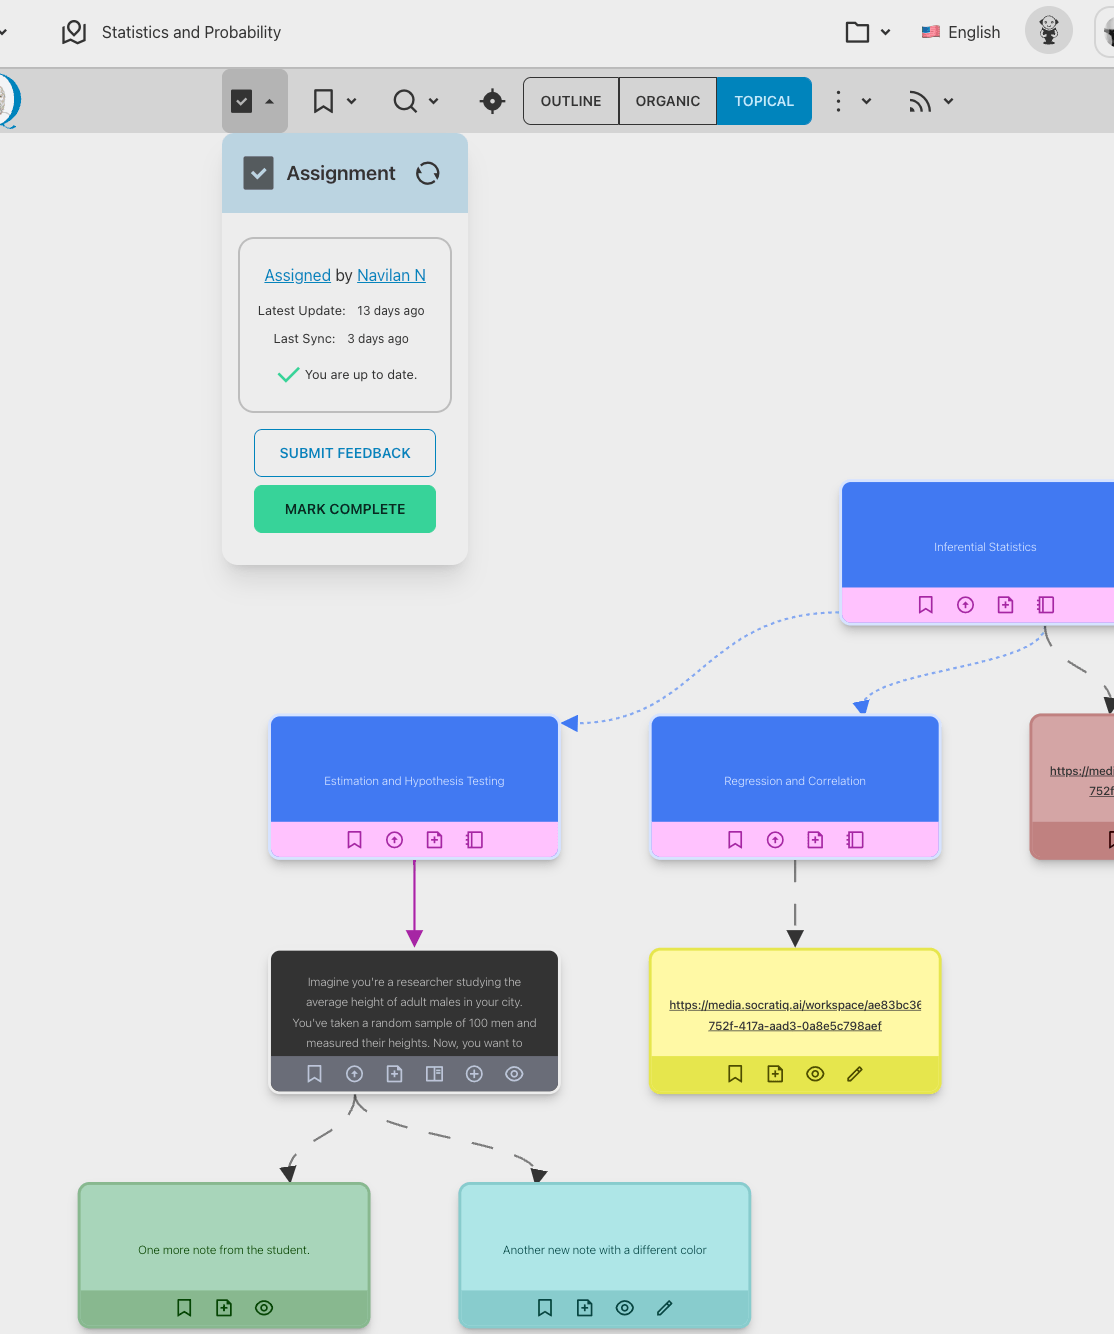This screenshot has height=1334, width=1114.
Task: Toggle eye visibility icon on green student note
Action: coord(264,1308)
